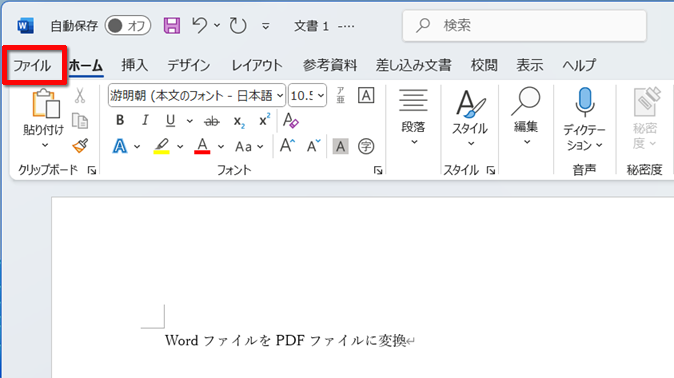This screenshot has width=674, height=378.
Task: Open the font name combo box
Action: point(197,95)
